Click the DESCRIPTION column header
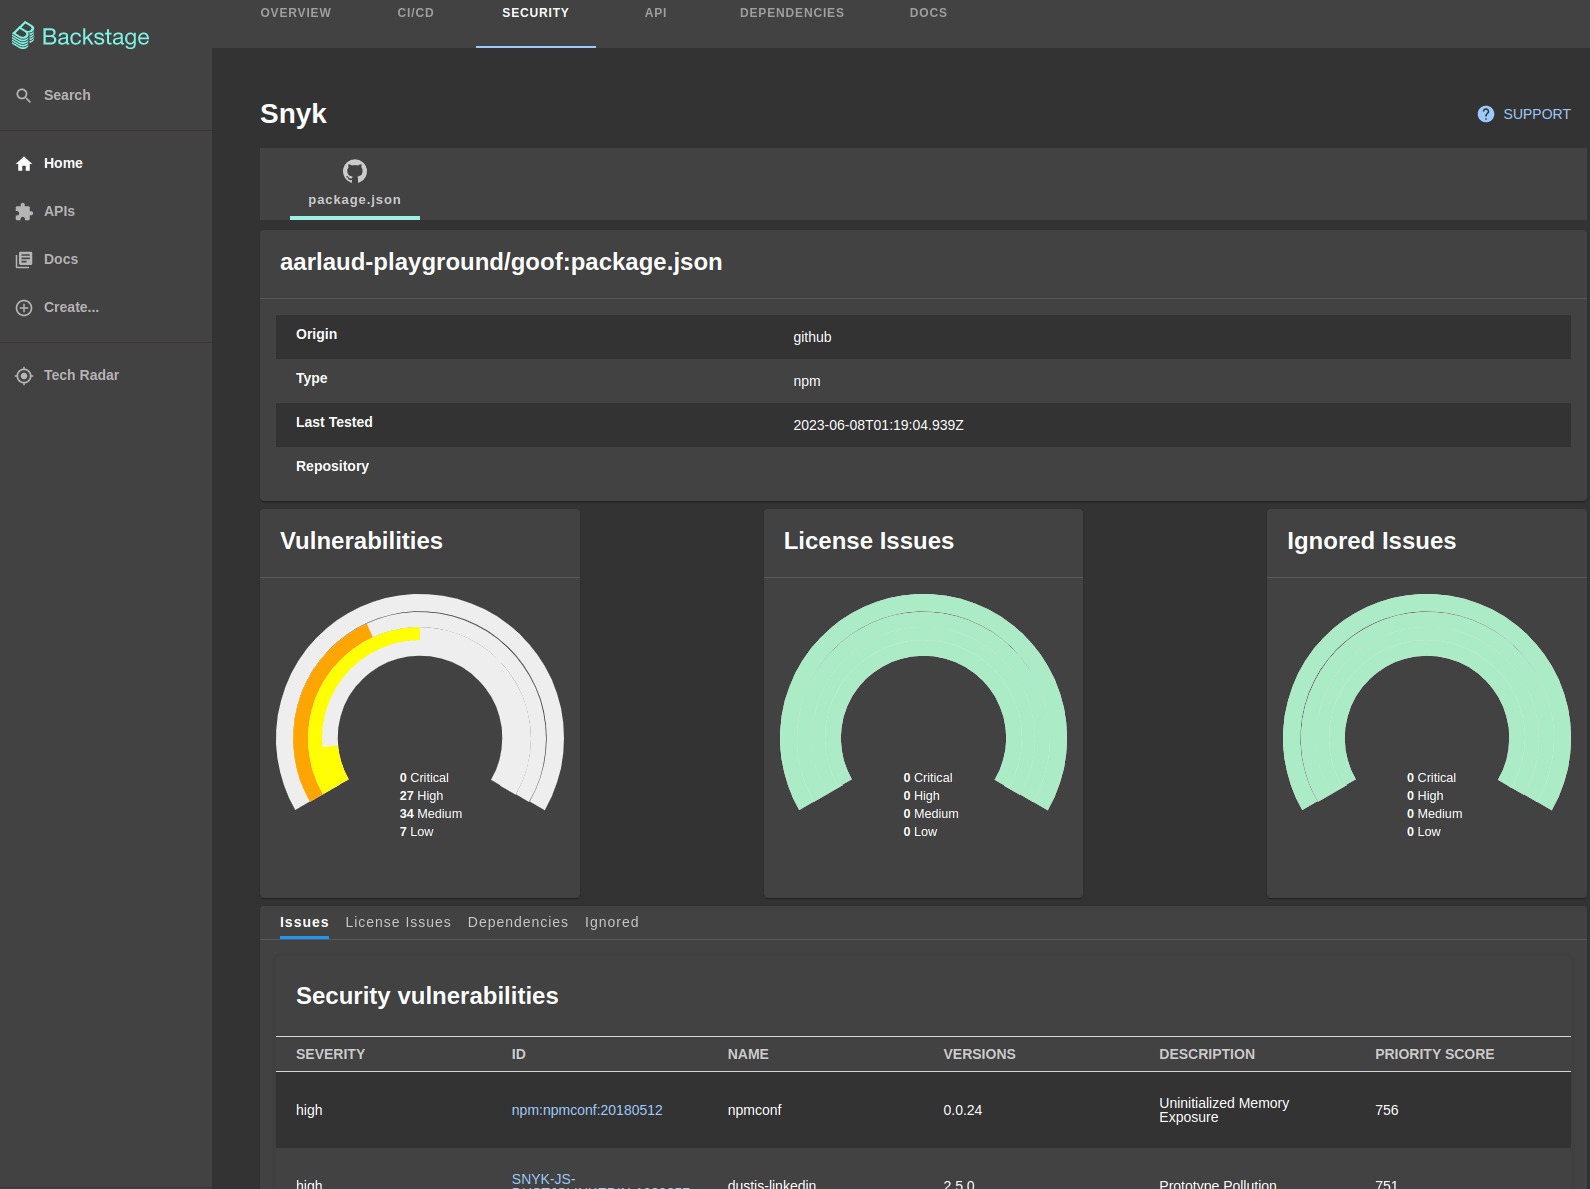 (1207, 1054)
